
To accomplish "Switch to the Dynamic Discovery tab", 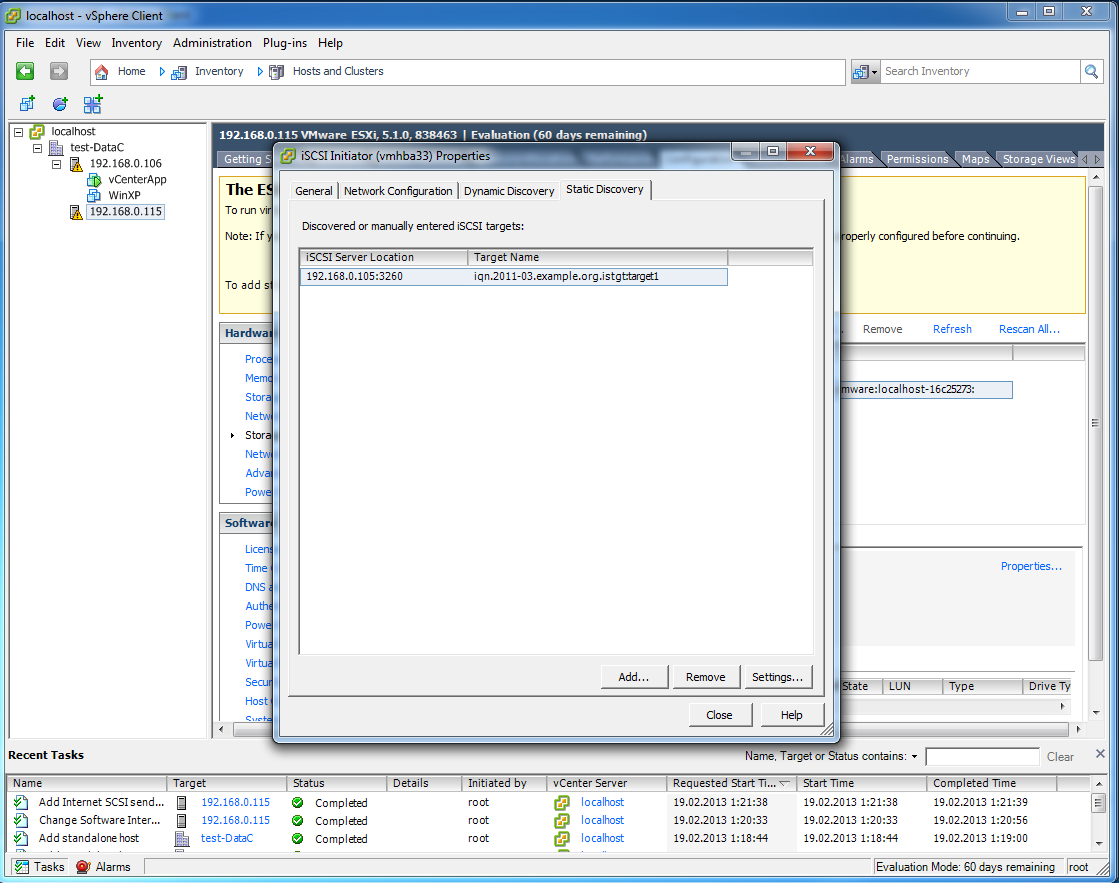I will pos(509,191).
